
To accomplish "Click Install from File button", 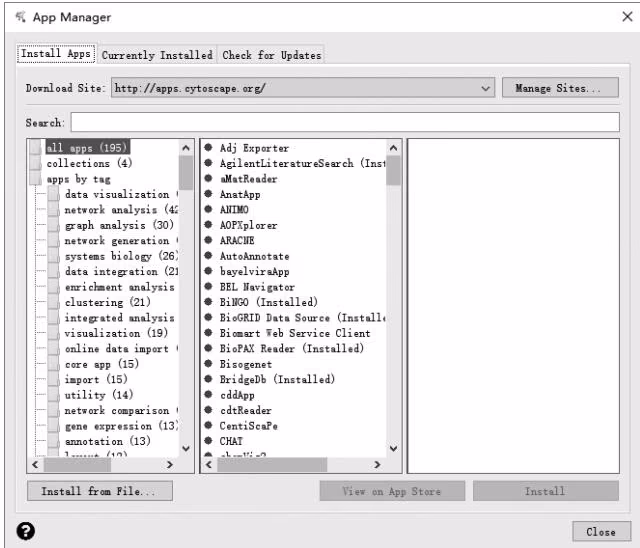I will click(100, 491).
